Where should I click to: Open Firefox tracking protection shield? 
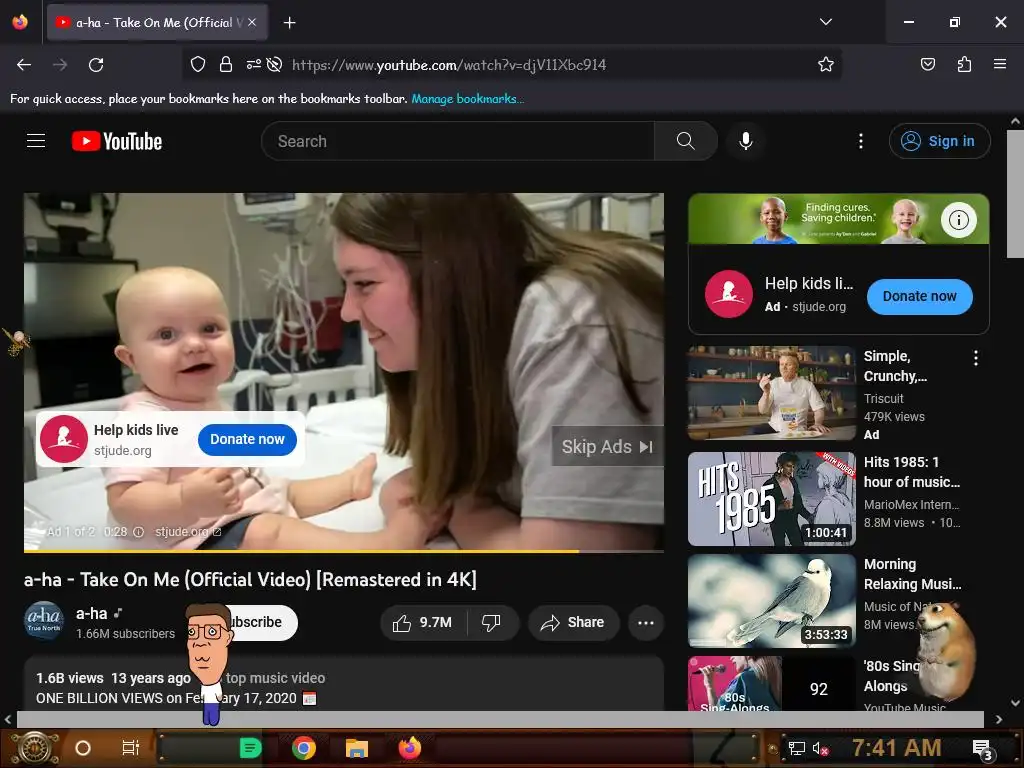point(198,64)
